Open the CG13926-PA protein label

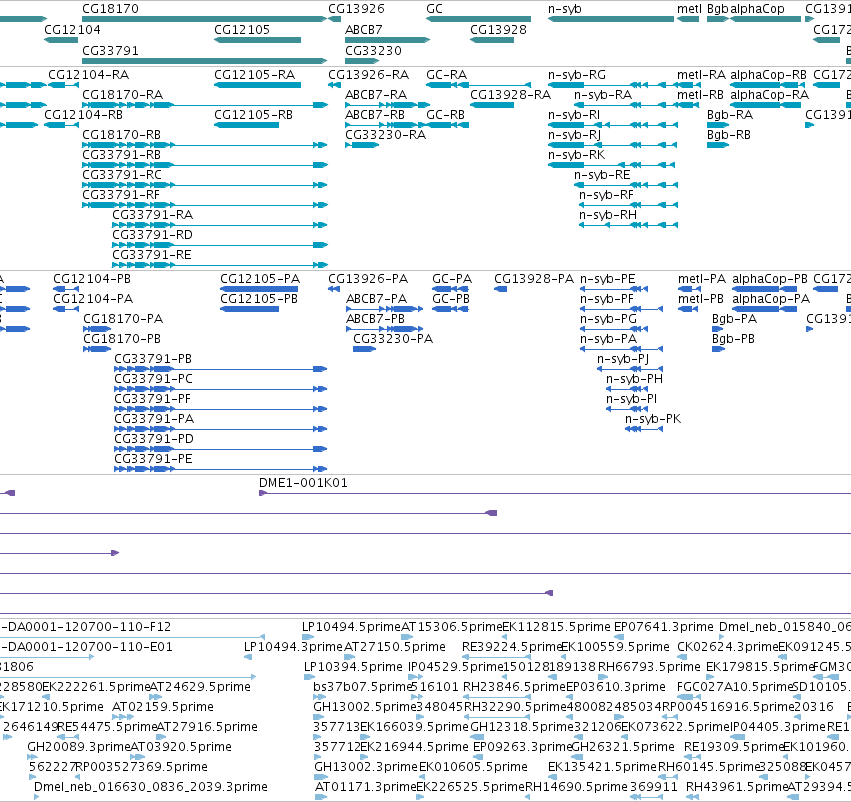pyautogui.click(x=368, y=278)
